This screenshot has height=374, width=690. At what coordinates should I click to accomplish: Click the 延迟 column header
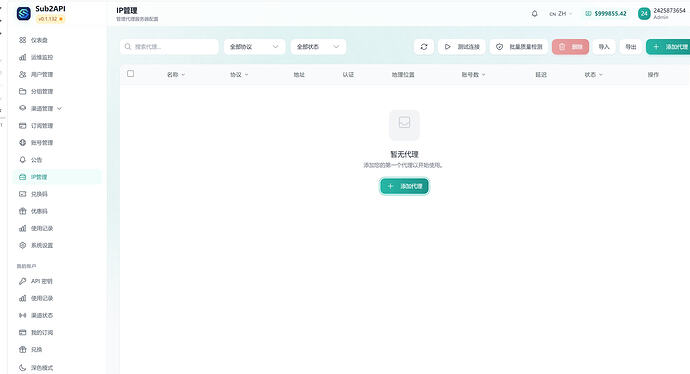(x=541, y=75)
